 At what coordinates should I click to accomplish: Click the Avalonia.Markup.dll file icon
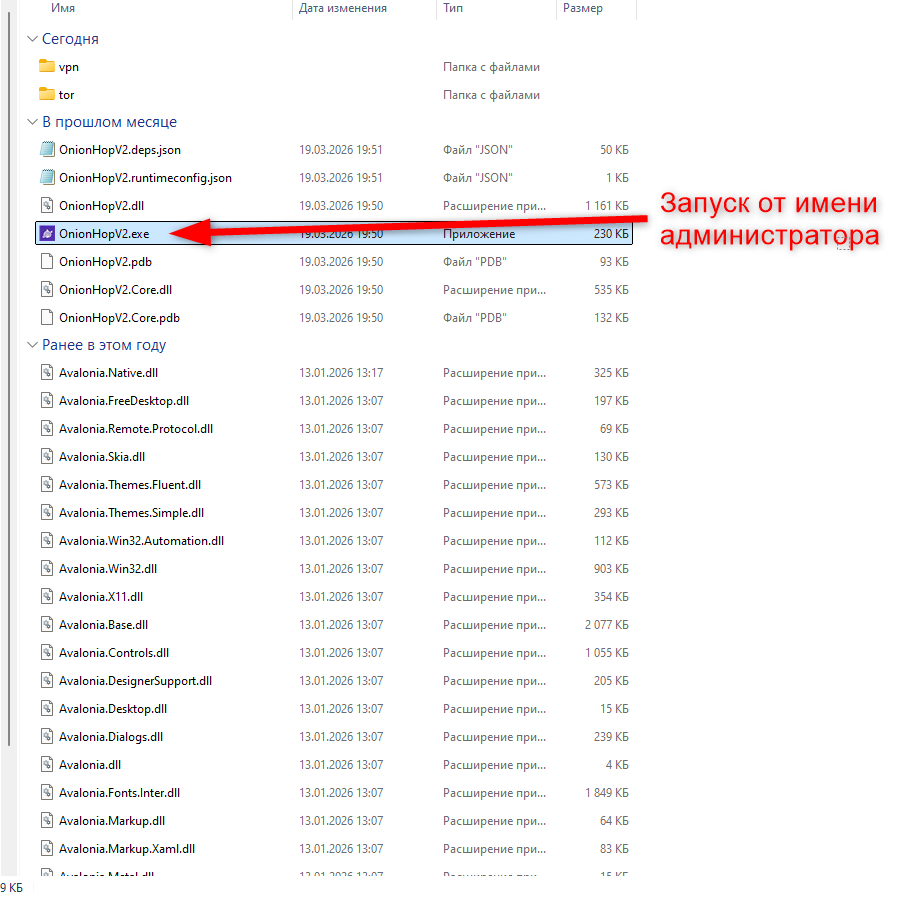point(47,821)
